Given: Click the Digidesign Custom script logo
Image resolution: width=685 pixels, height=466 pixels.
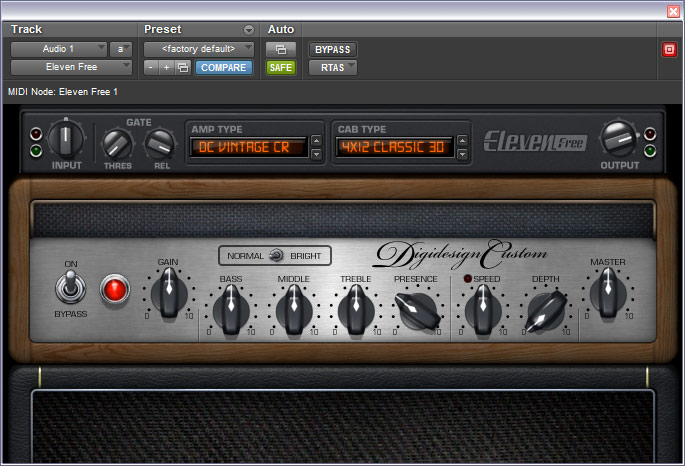Looking at the screenshot, I should pyautogui.click(x=461, y=253).
